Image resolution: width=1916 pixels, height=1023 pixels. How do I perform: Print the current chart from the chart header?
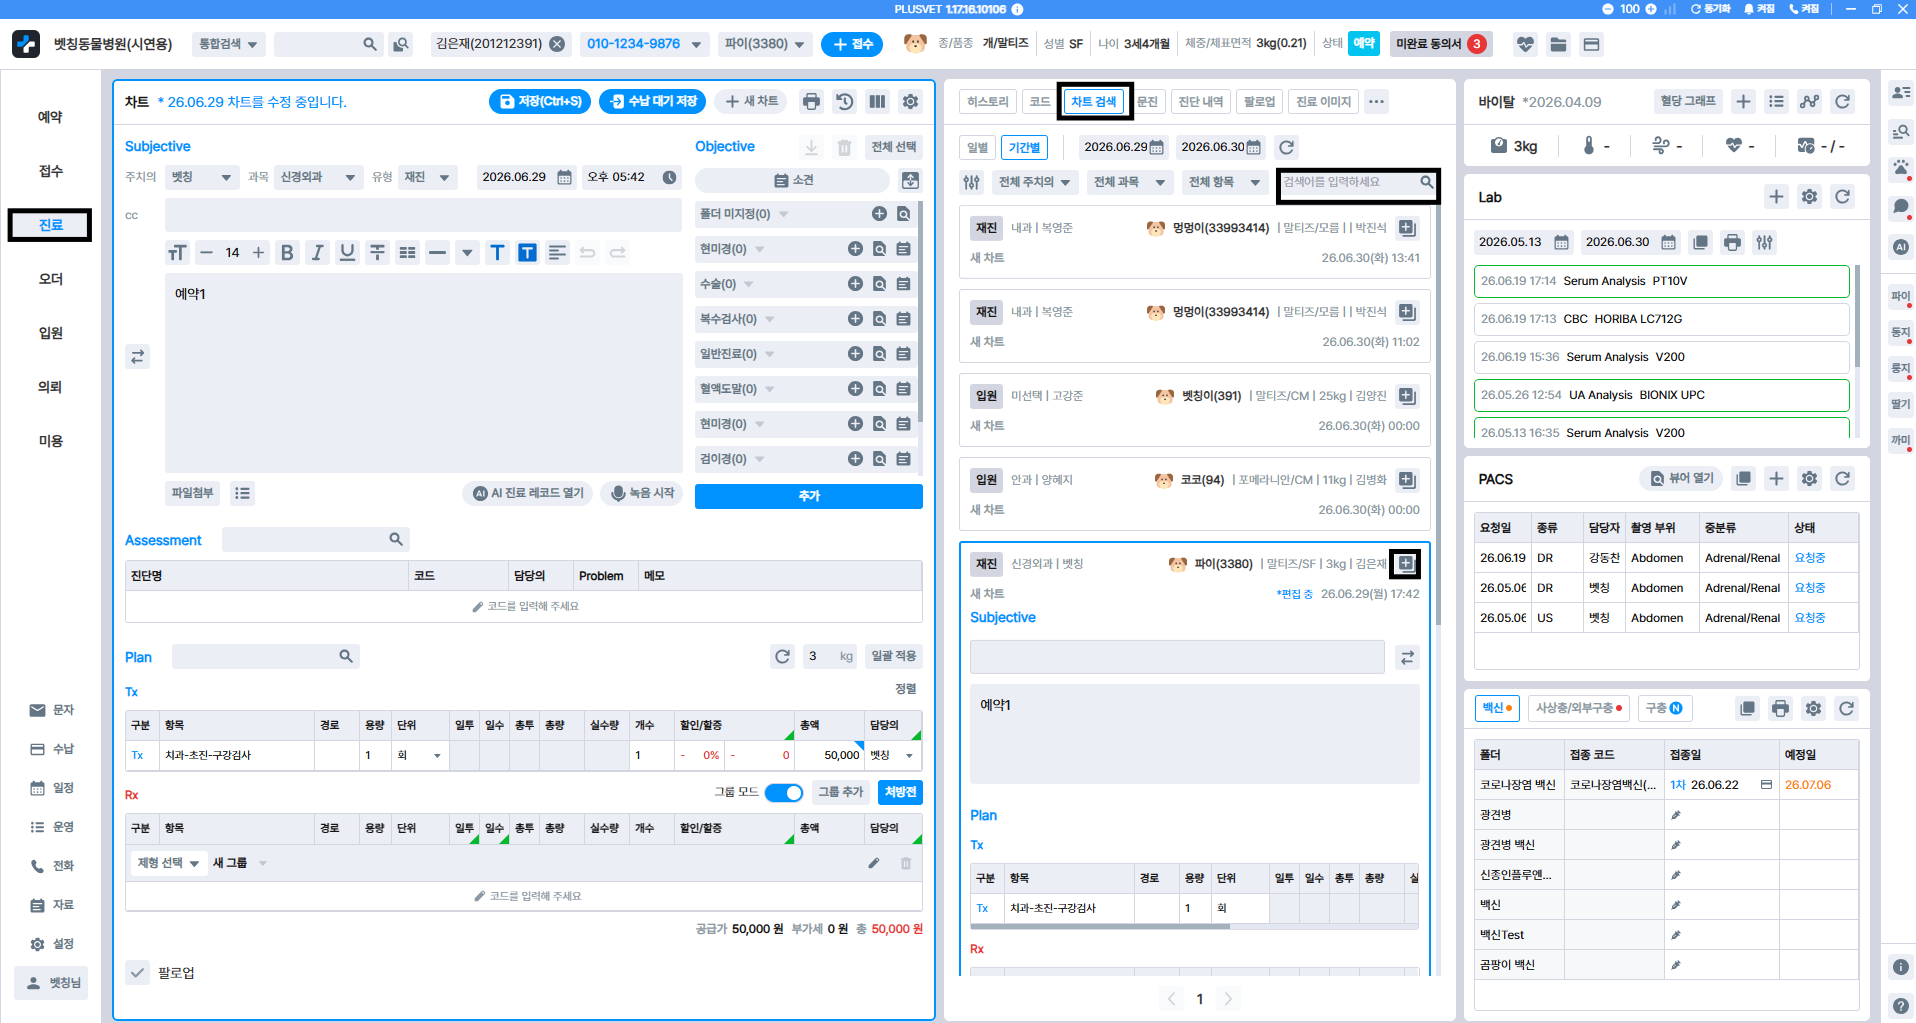[x=811, y=101]
